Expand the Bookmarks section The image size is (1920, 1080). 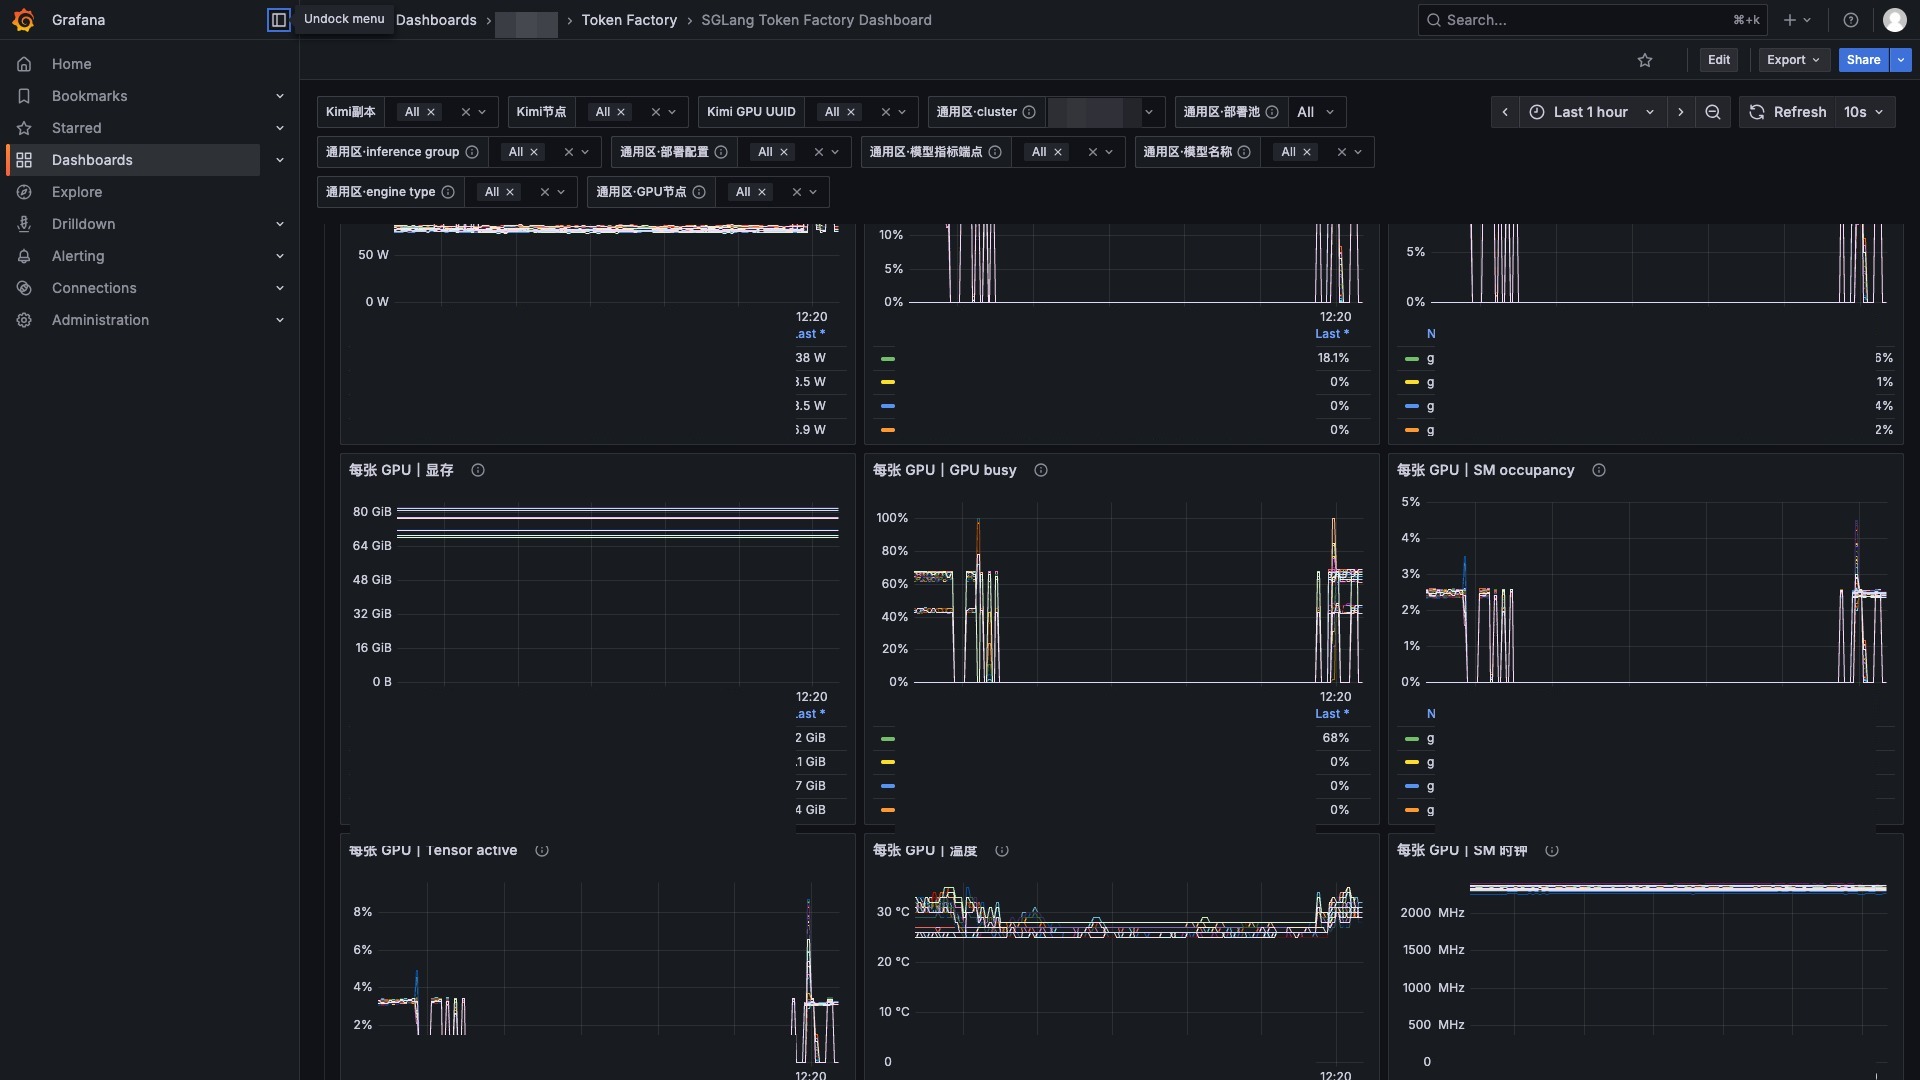click(x=280, y=96)
